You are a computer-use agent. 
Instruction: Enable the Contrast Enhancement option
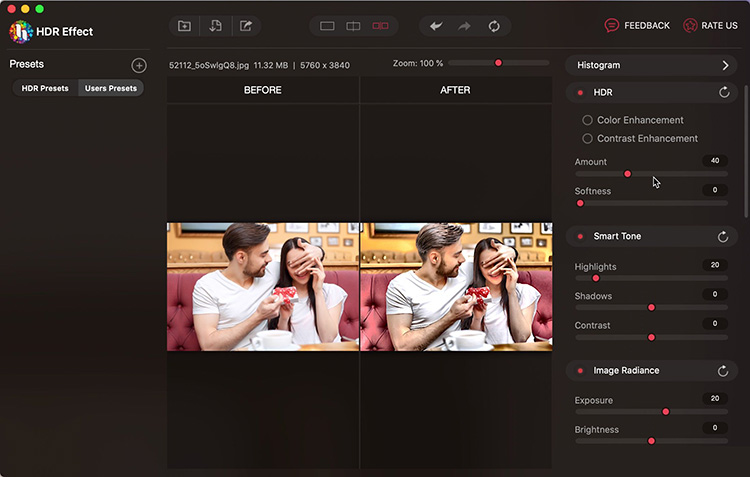(x=588, y=139)
